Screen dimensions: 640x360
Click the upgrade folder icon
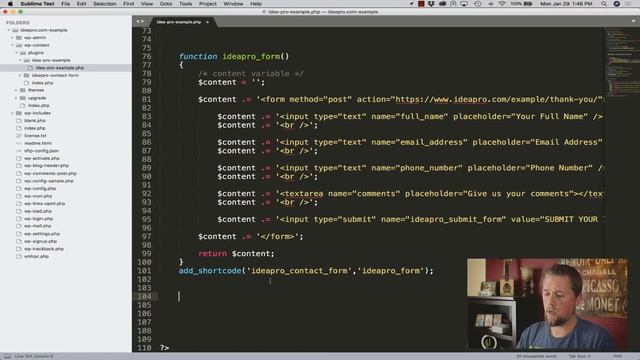tap(23, 98)
